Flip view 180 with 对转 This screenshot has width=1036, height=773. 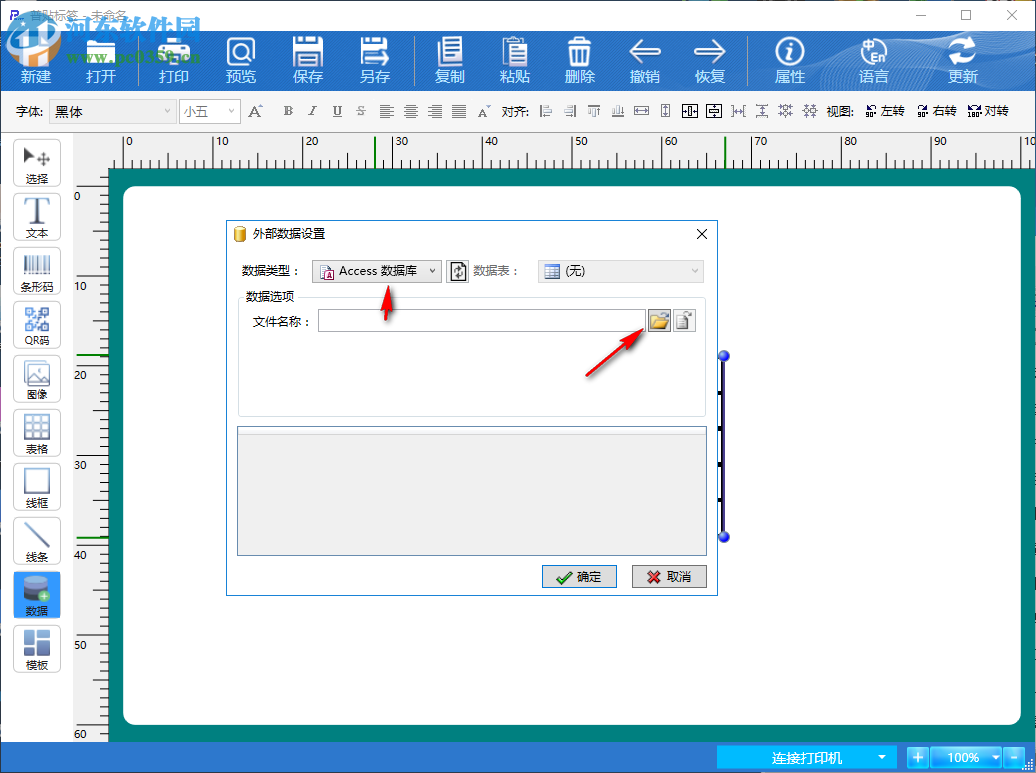coord(988,111)
